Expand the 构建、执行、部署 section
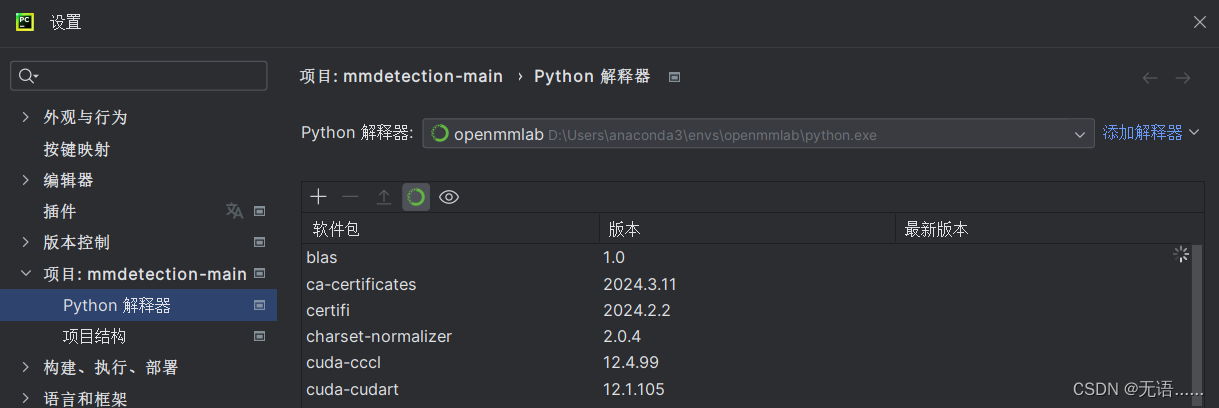 26,368
